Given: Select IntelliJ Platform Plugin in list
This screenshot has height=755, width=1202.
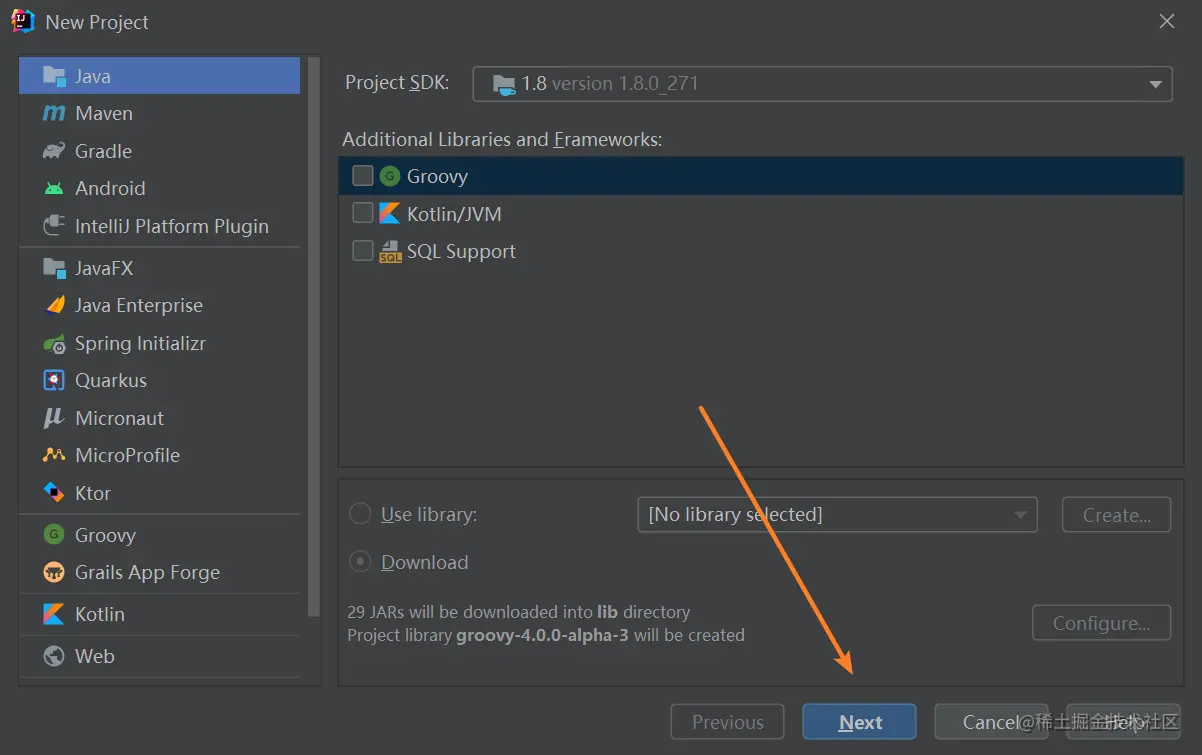Looking at the screenshot, I should pyautogui.click(x=159, y=226).
